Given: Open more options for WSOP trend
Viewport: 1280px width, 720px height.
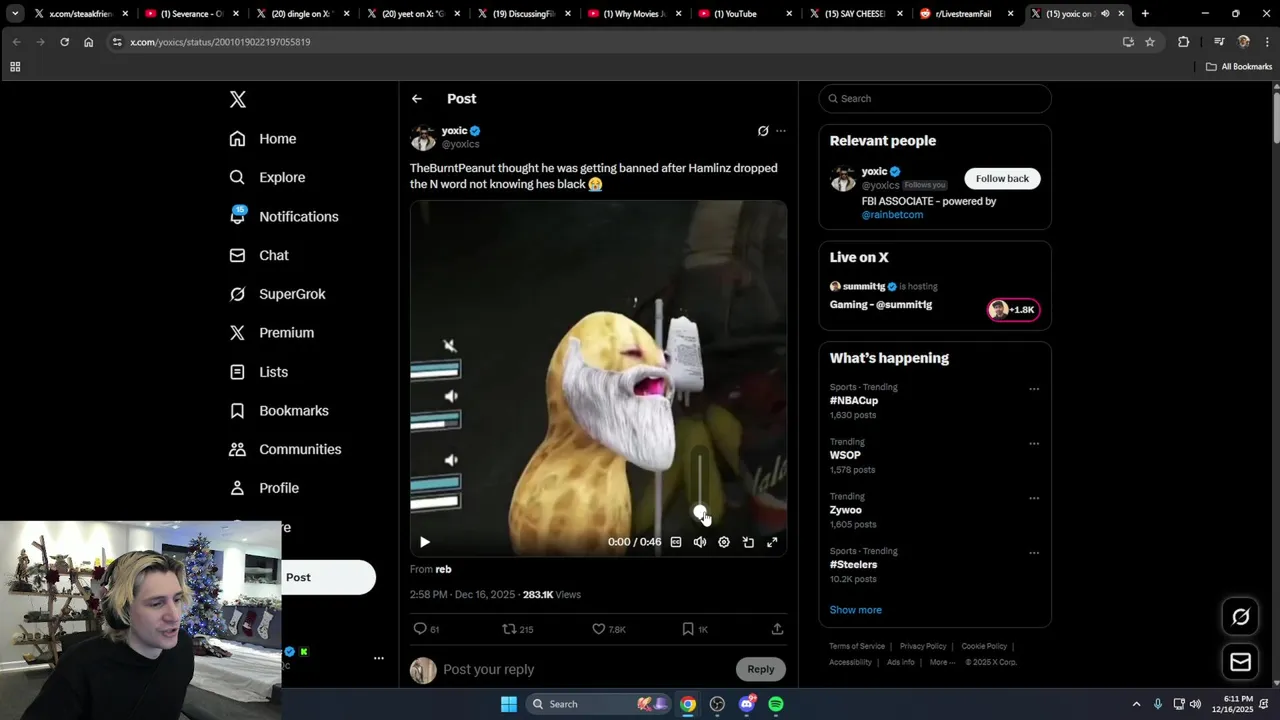Looking at the screenshot, I should pyautogui.click(x=1034, y=443).
